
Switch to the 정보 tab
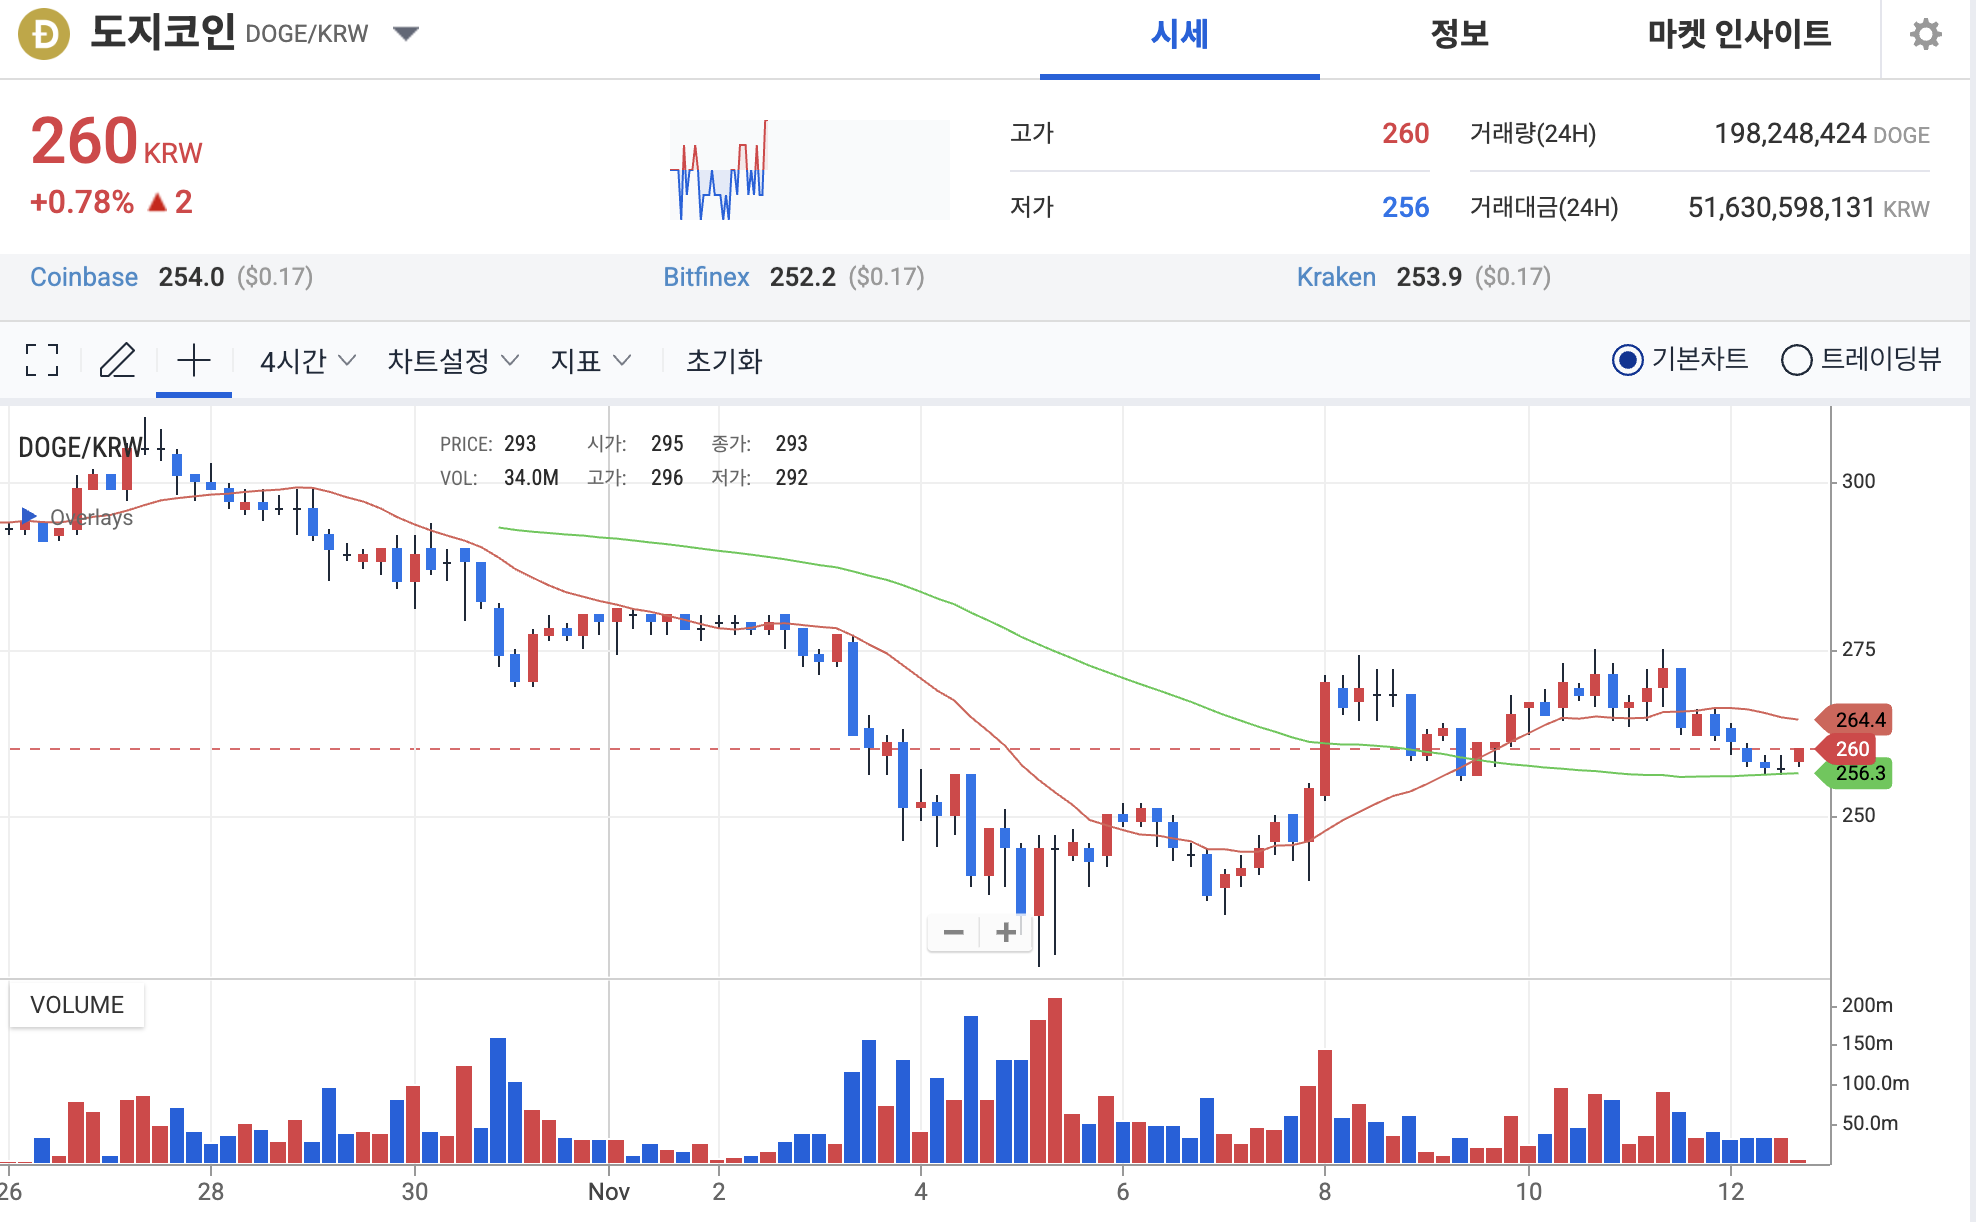(1459, 35)
